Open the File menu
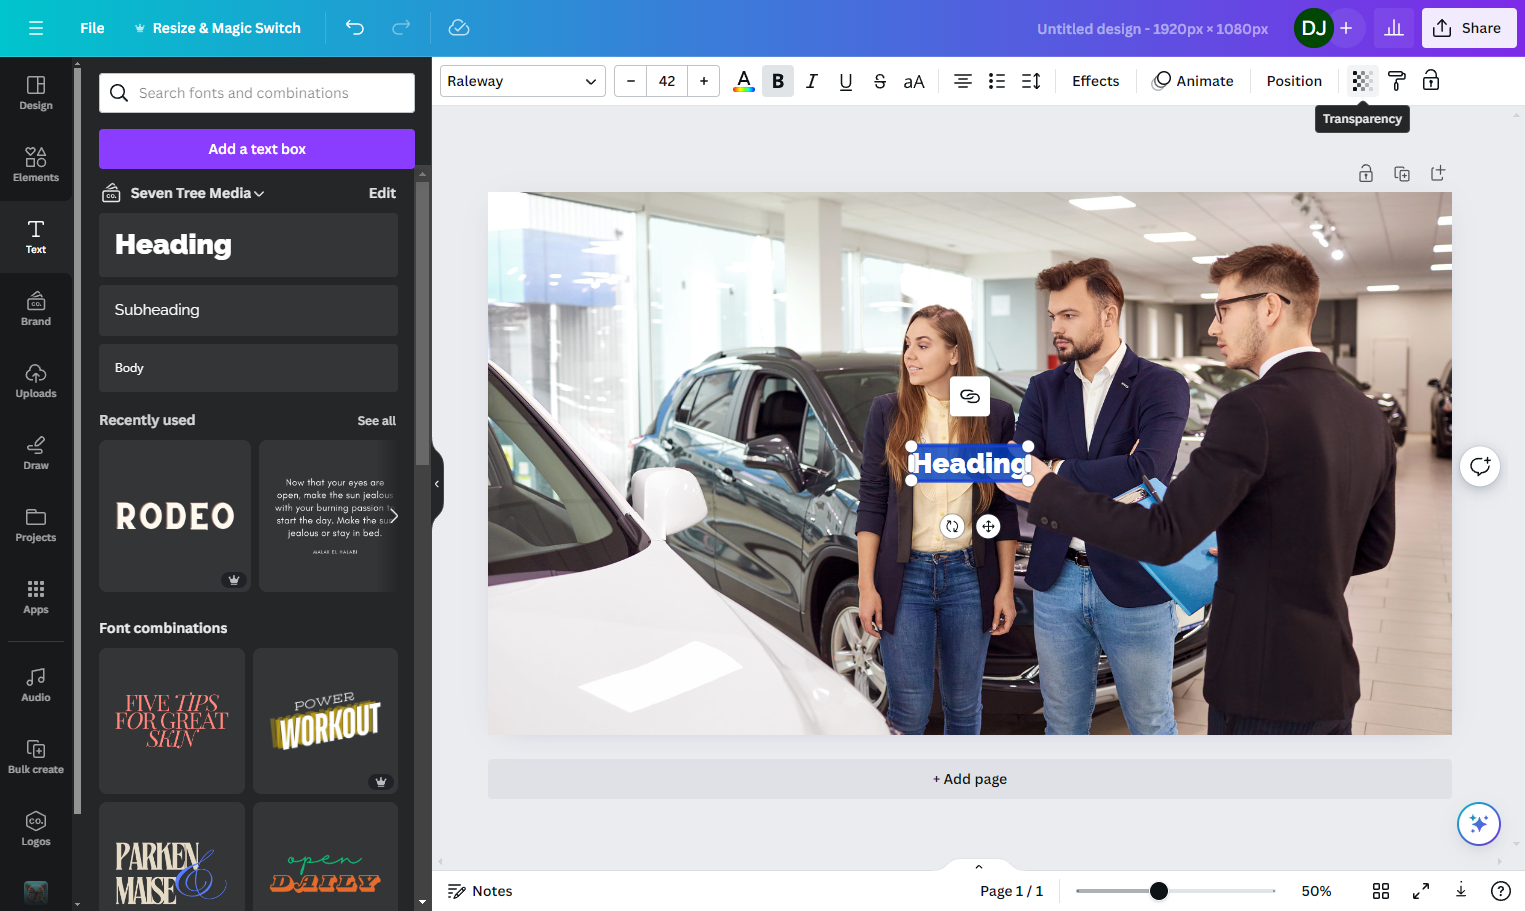Viewport: 1525px width, 911px height. click(92, 28)
